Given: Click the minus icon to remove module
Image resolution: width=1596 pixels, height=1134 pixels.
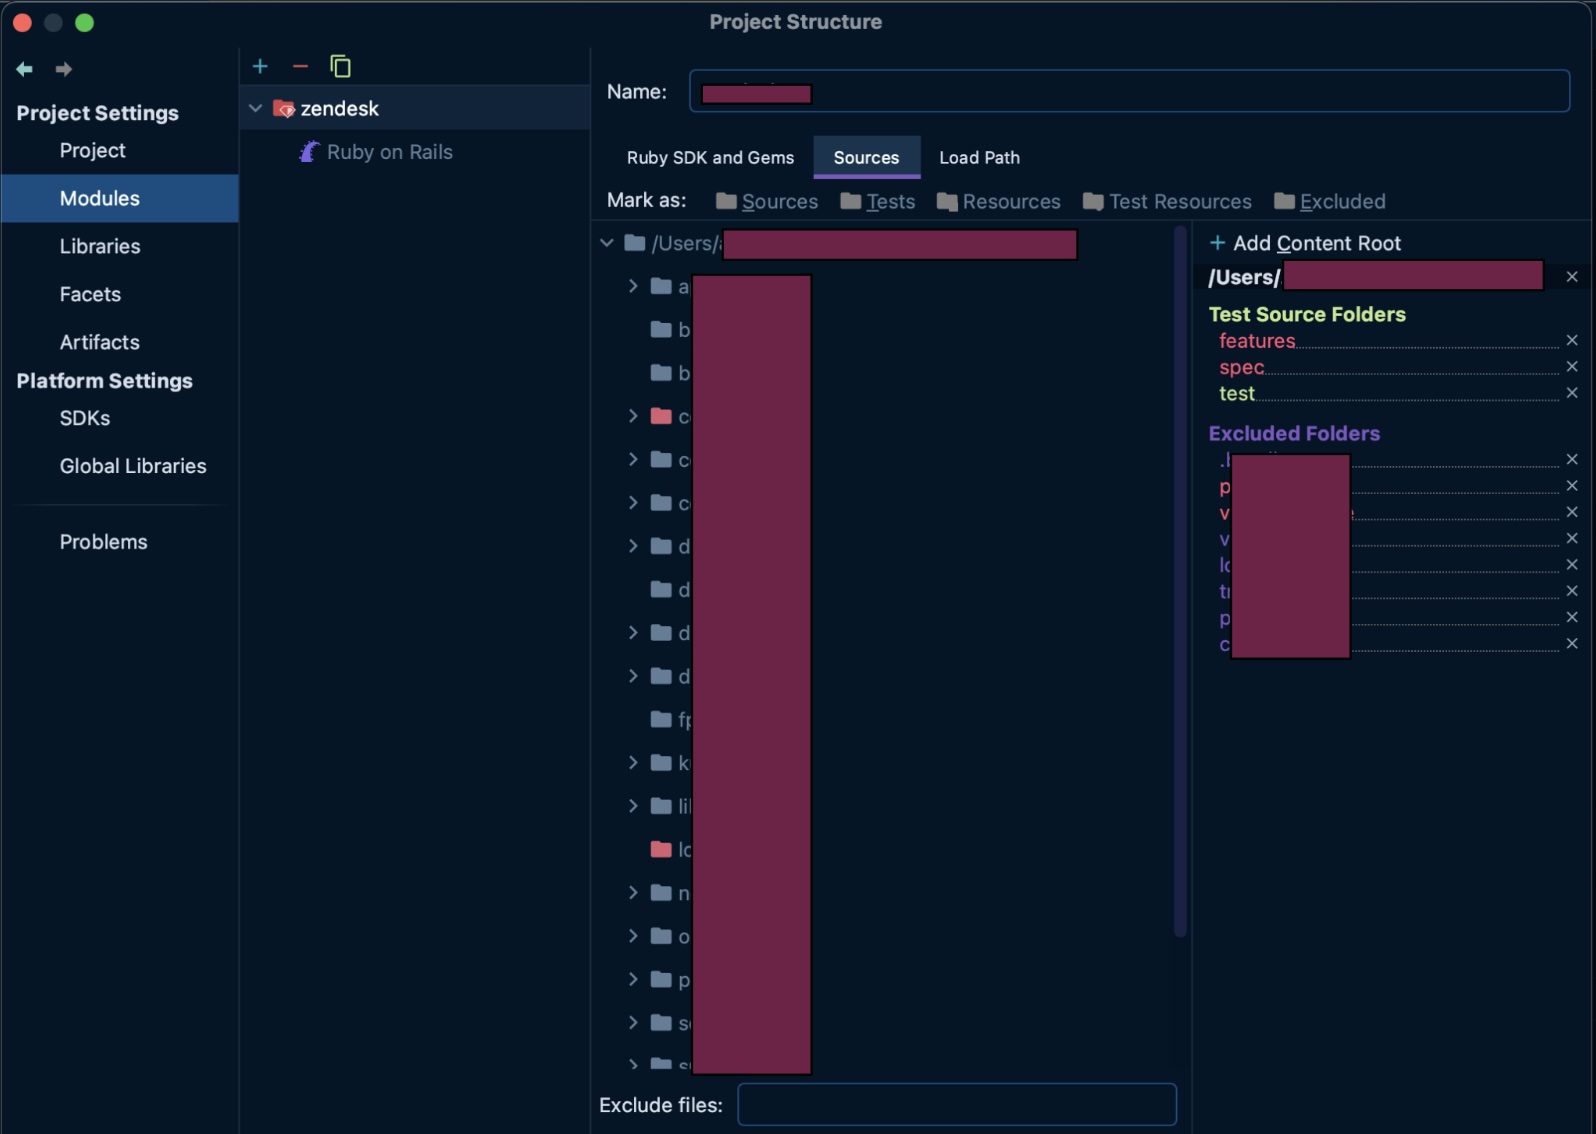Looking at the screenshot, I should click(300, 66).
